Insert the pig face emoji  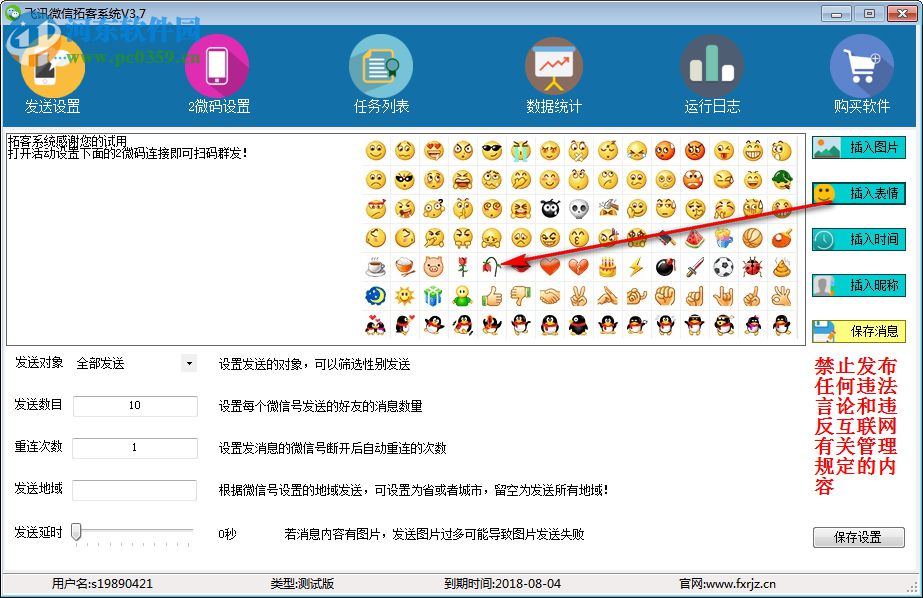(433, 267)
